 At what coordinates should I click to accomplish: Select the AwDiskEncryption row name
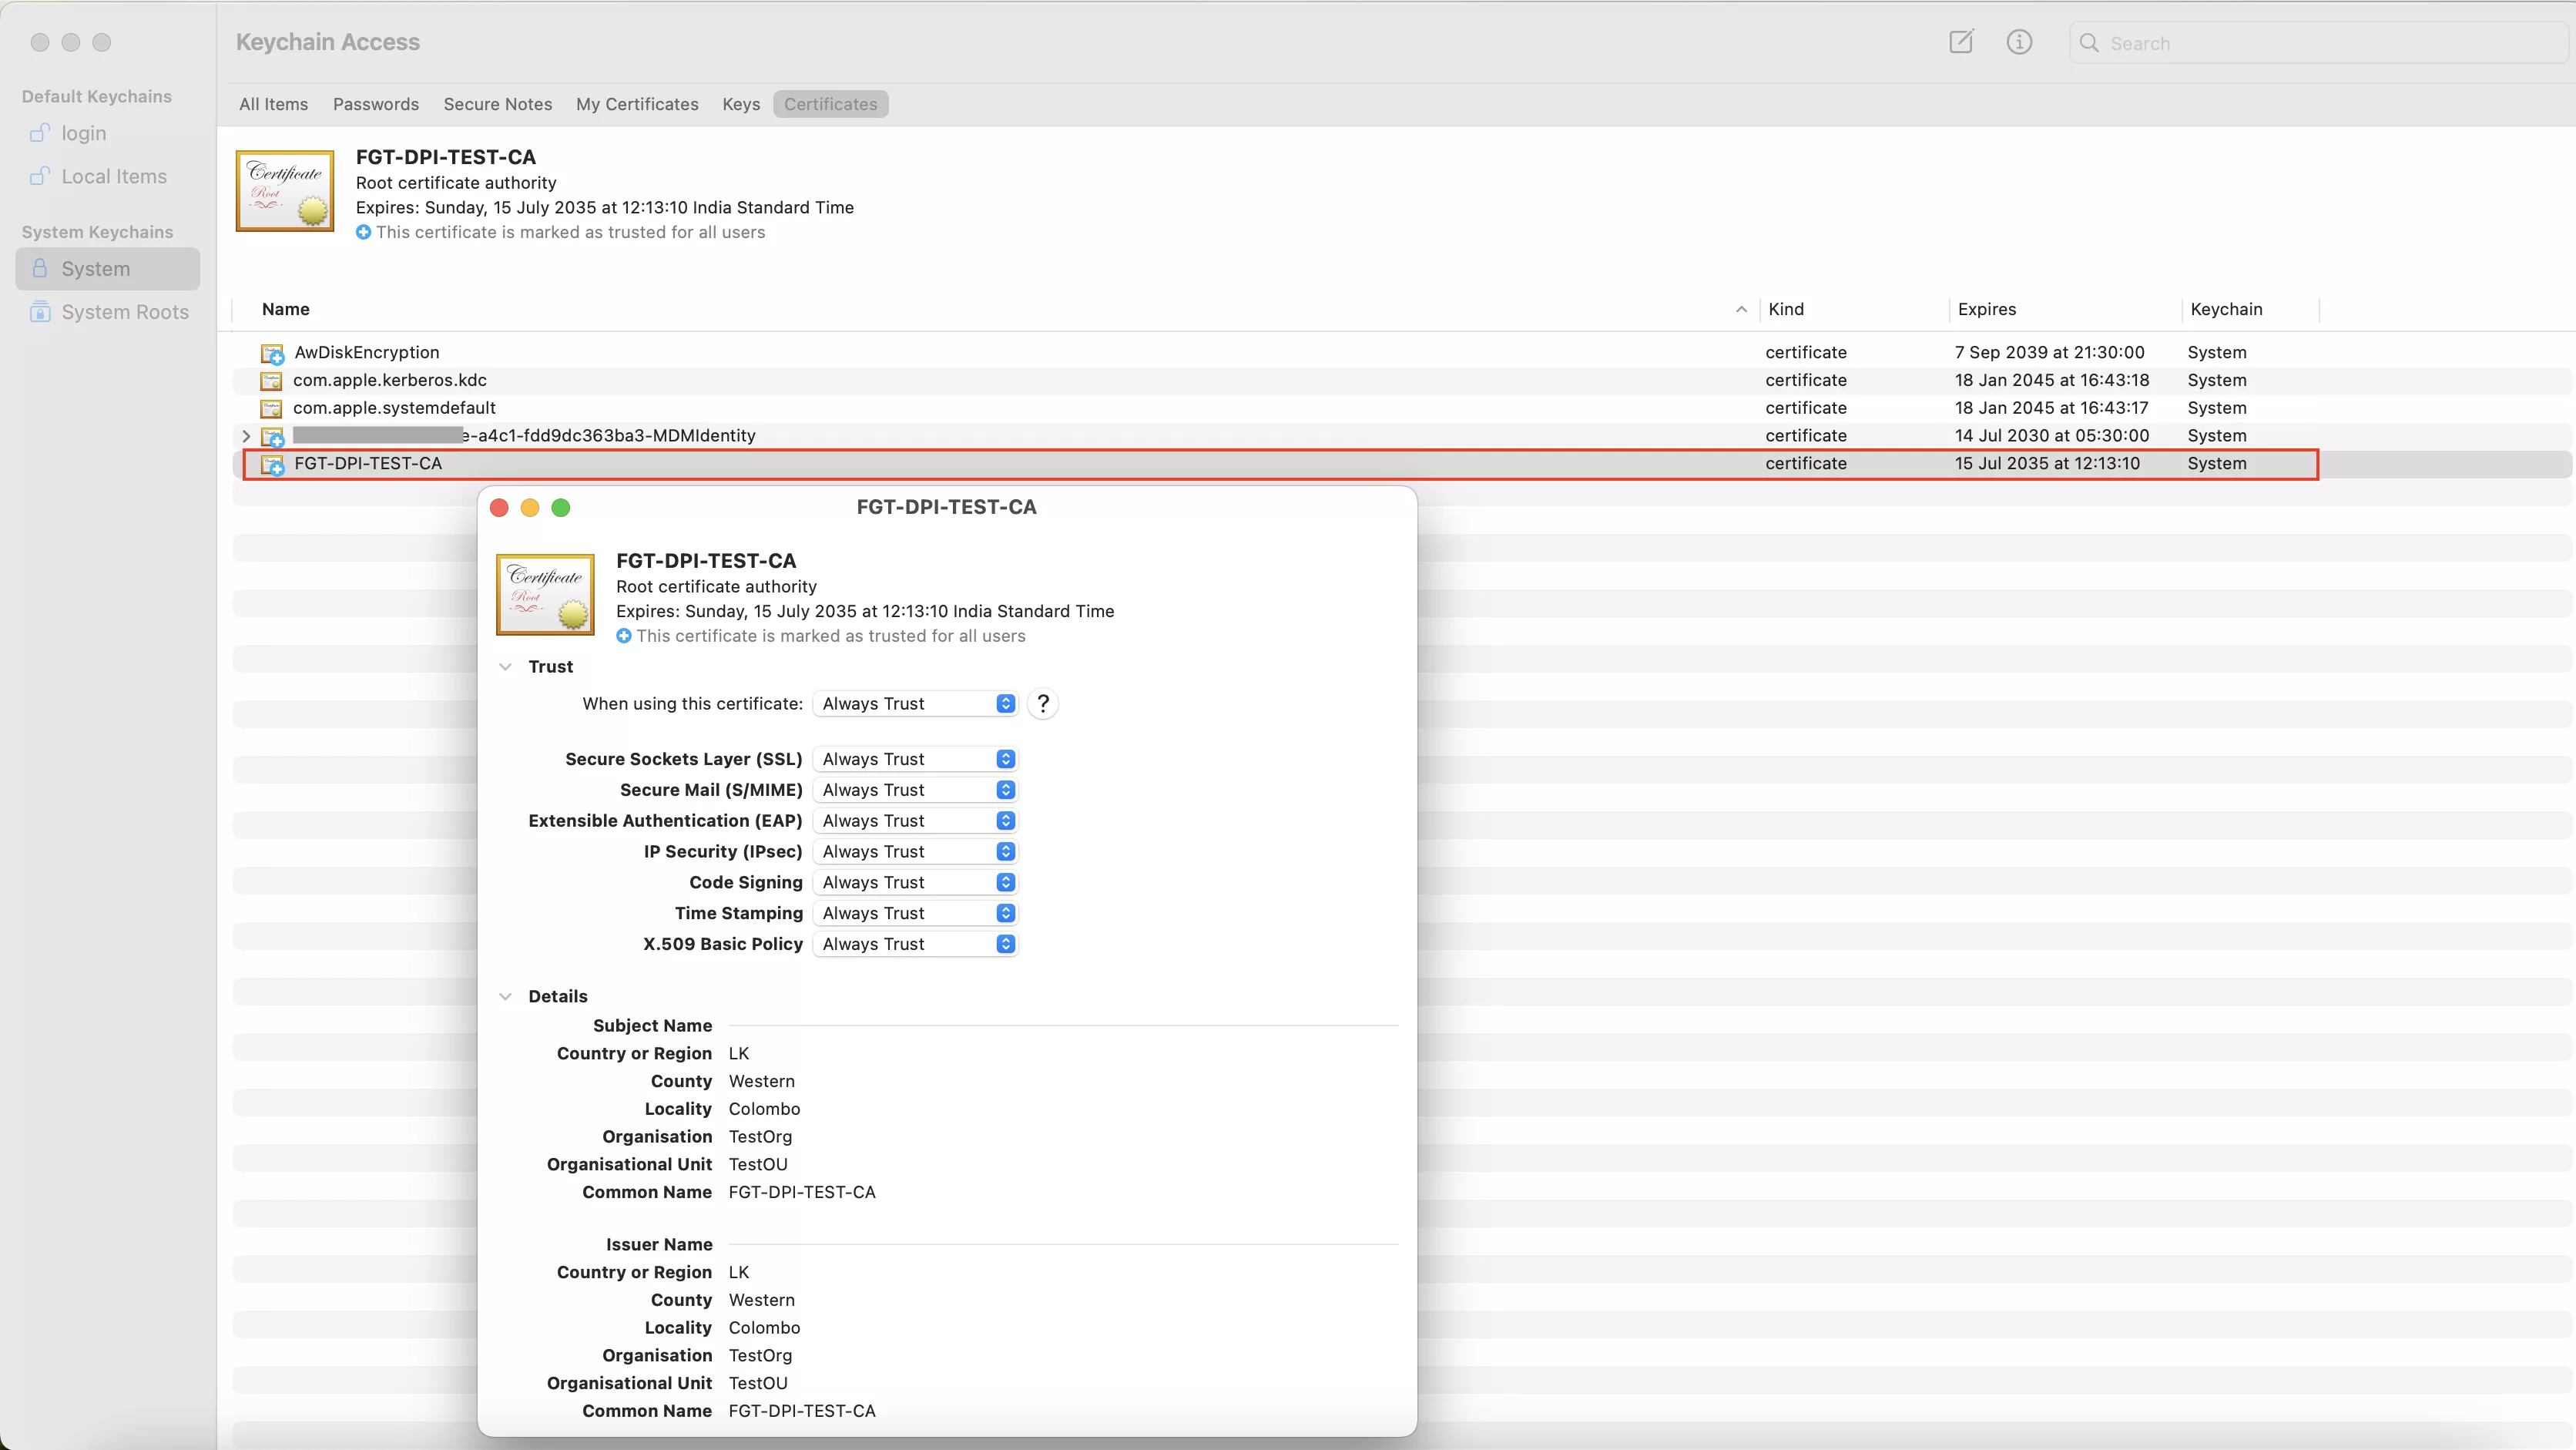tap(367, 352)
